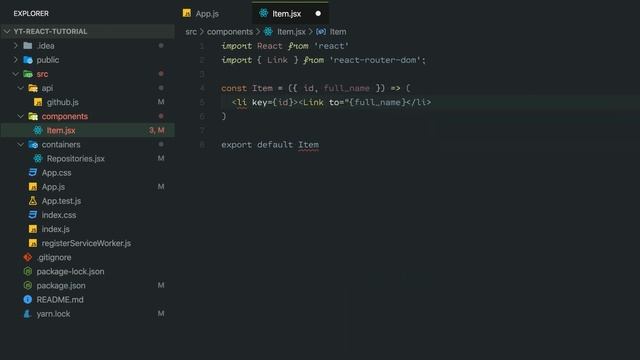Click the yarn icon beside yarn.lock

point(27,313)
